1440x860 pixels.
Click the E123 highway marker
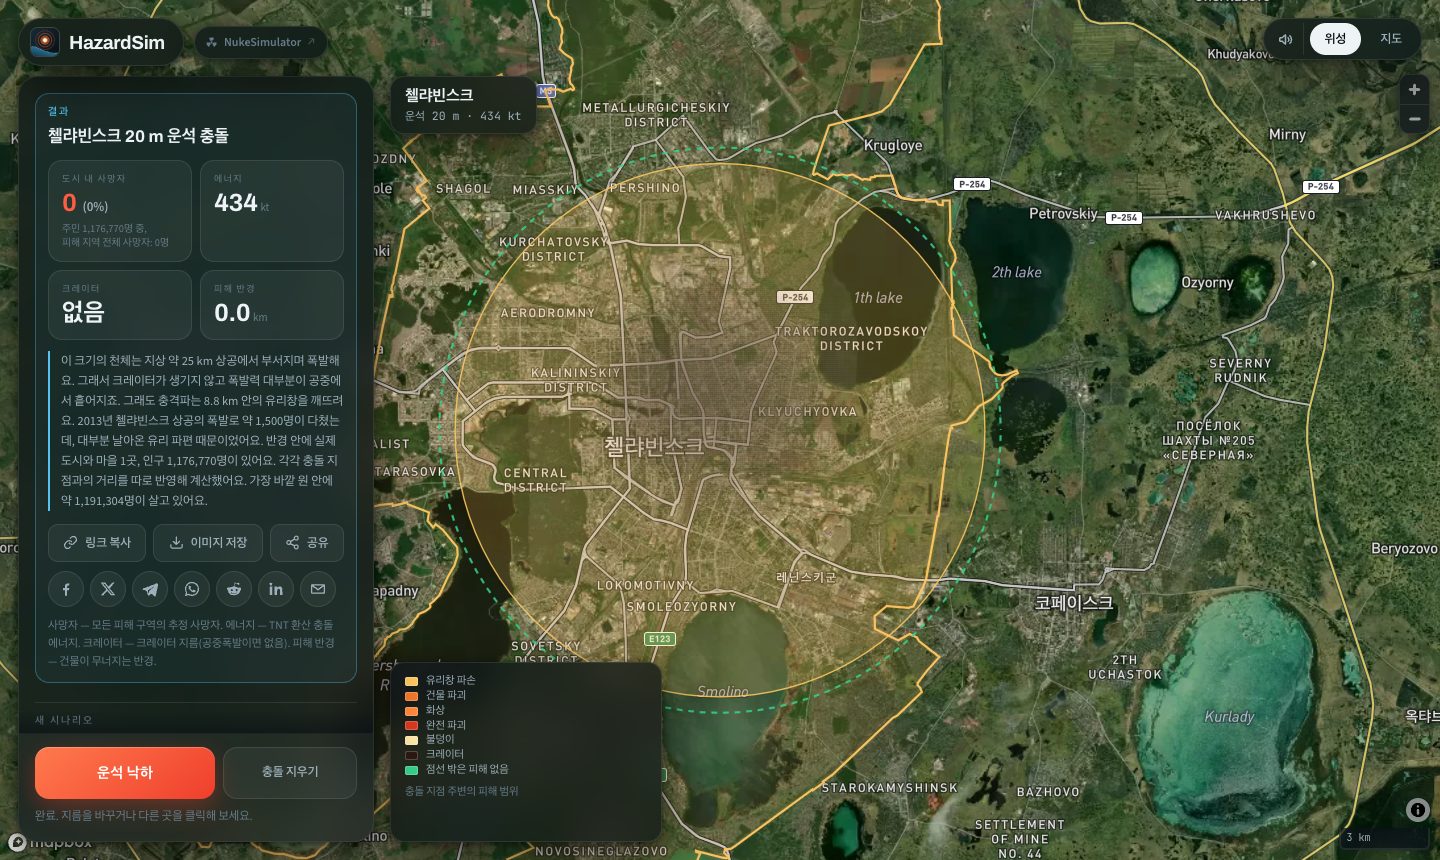(660, 638)
